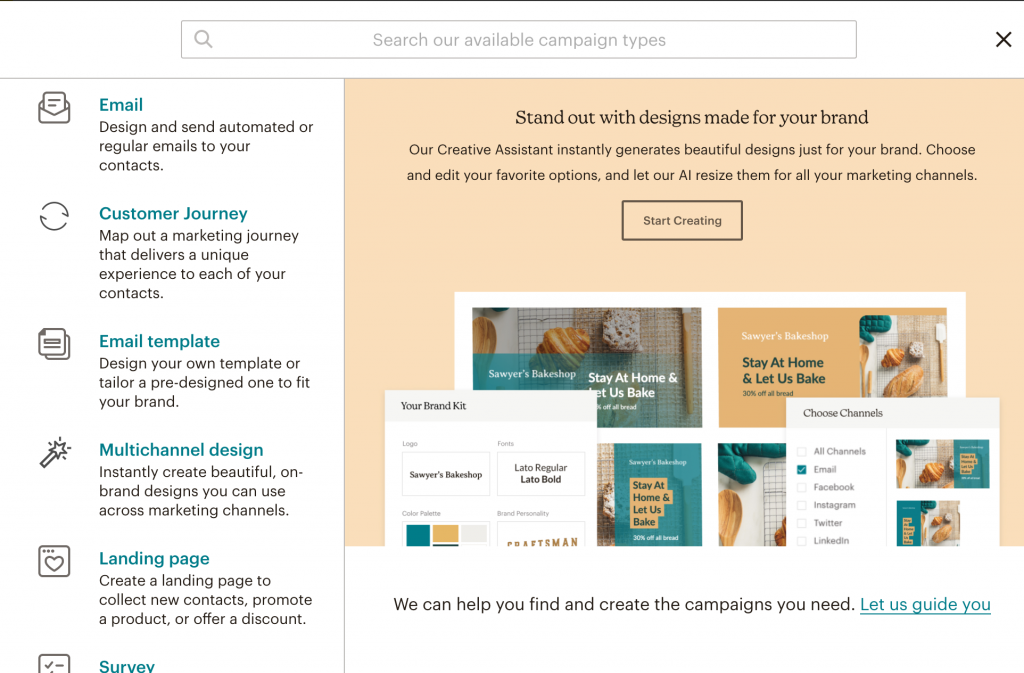Follow the Let us guide you link
The image size is (1024, 673).
pyautogui.click(x=925, y=604)
